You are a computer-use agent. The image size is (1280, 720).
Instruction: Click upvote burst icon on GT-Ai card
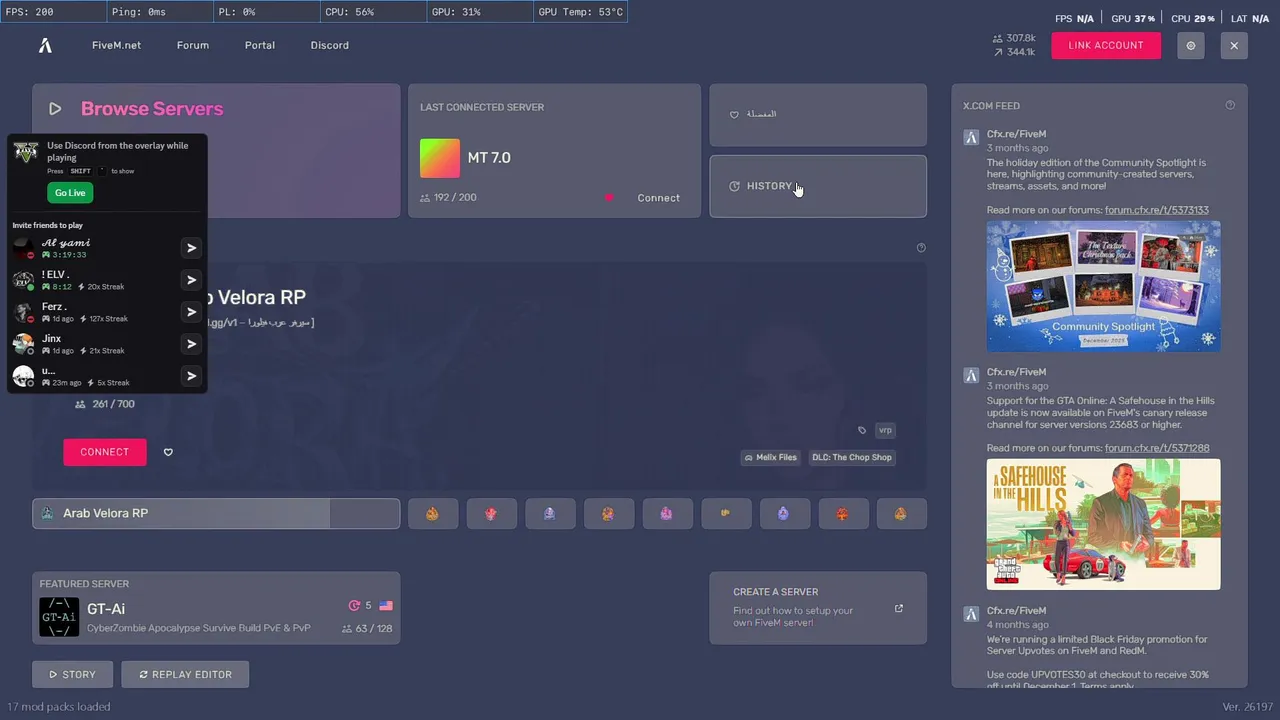354,605
